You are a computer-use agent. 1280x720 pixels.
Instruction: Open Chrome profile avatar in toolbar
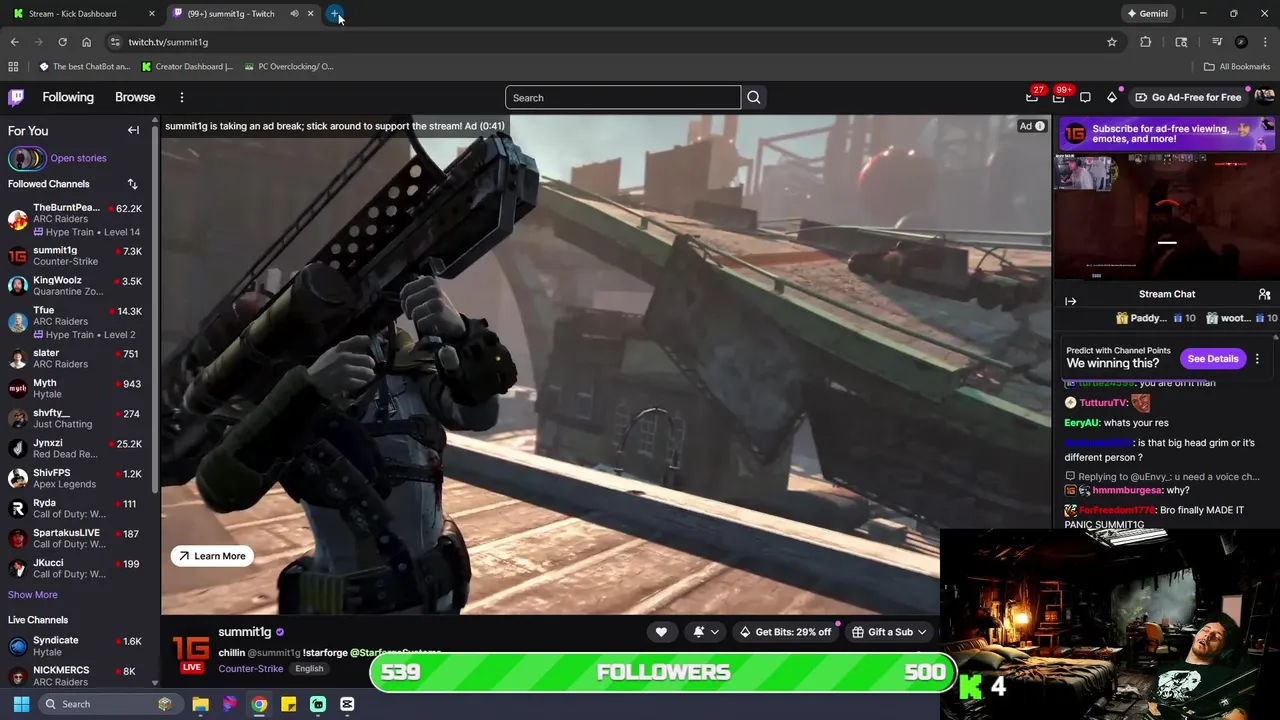pos(1241,42)
